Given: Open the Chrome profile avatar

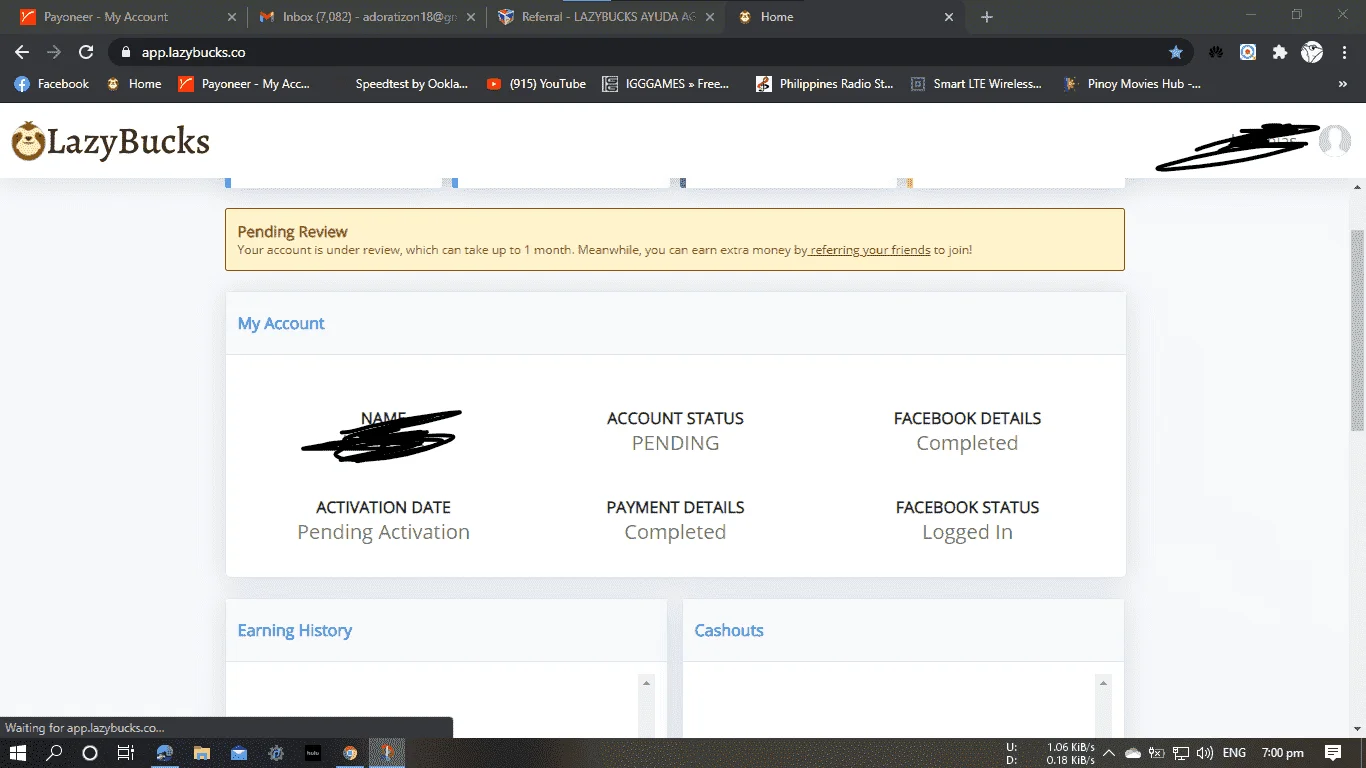Looking at the screenshot, I should coord(1312,52).
